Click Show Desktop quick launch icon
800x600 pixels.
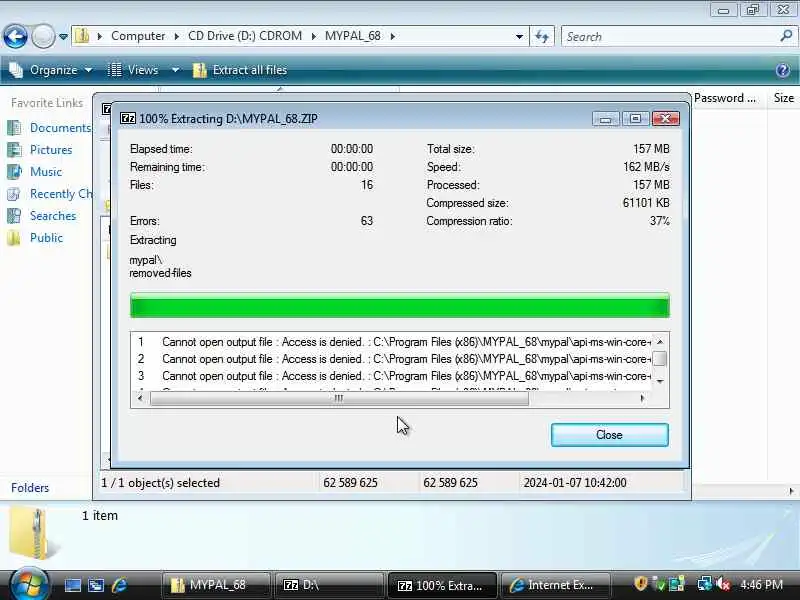tap(72, 585)
